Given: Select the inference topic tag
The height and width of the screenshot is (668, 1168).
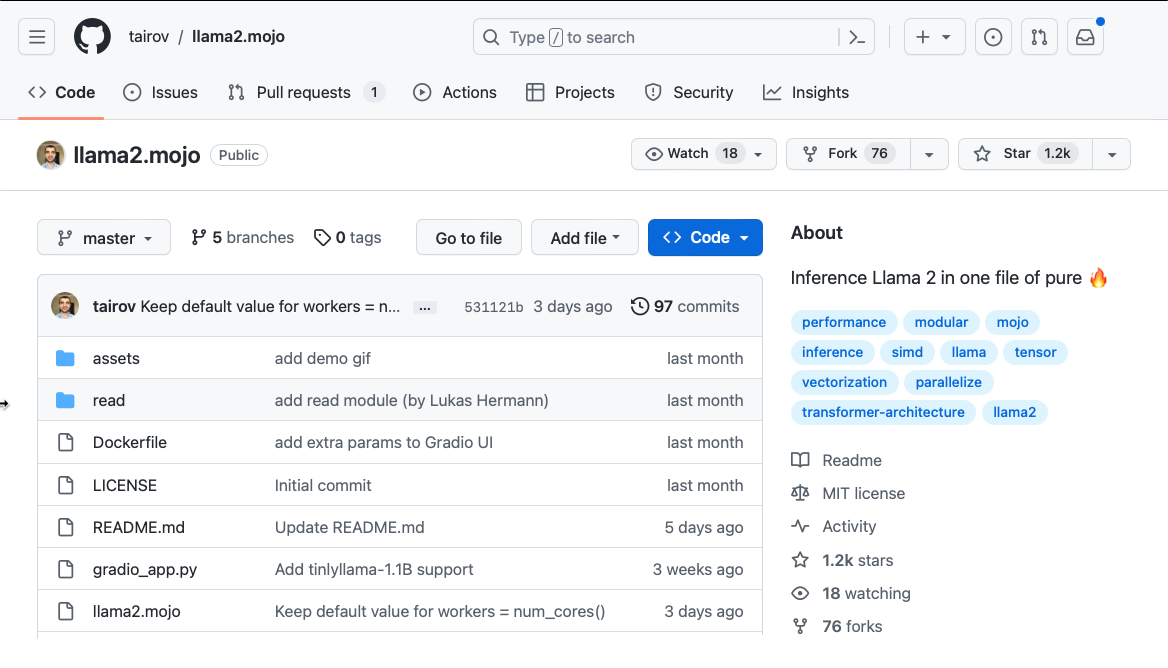Looking at the screenshot, I should [x=832, y=352].
